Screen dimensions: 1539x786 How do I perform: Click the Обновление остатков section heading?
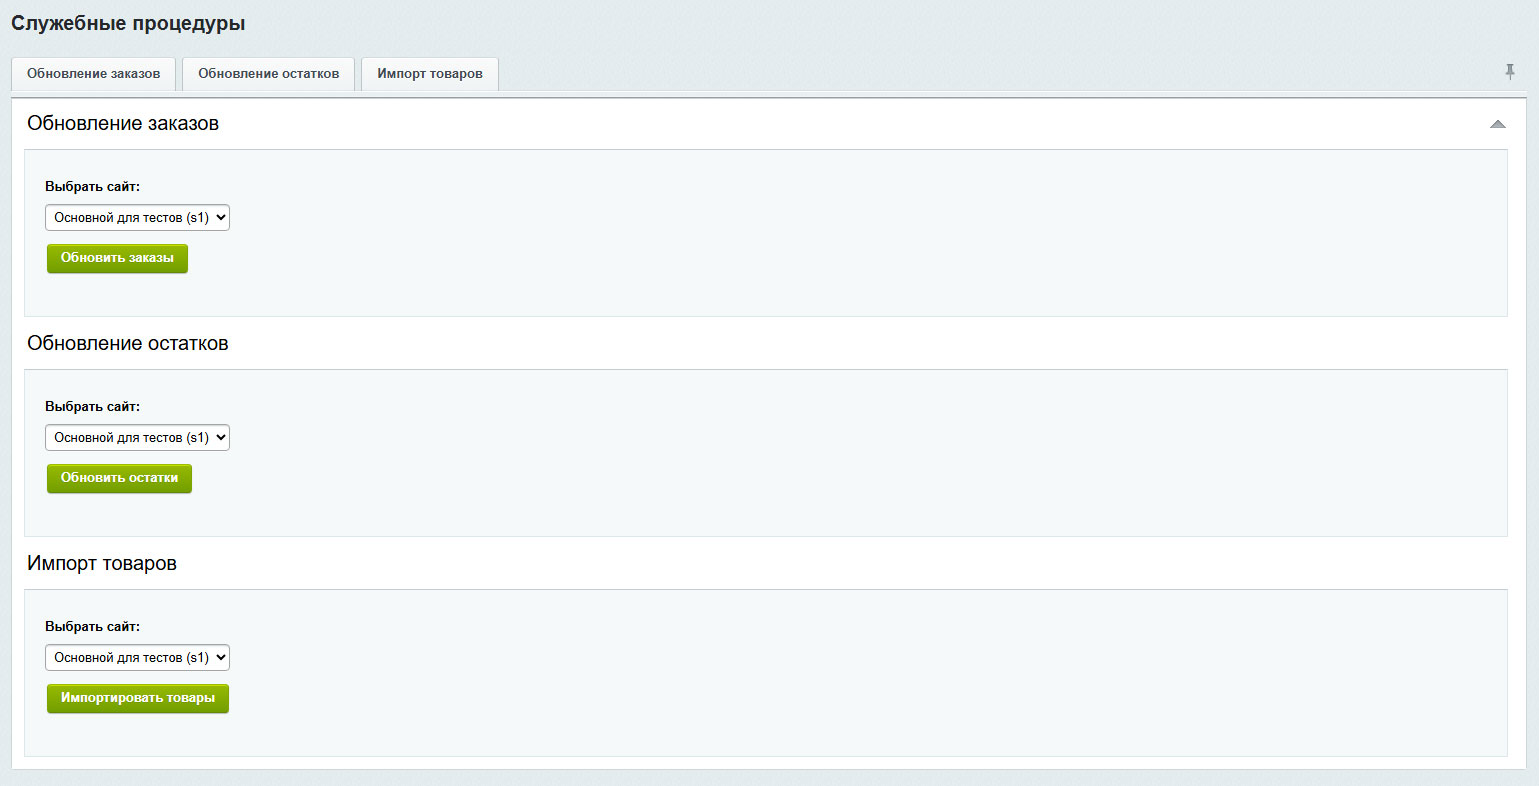click(x=128, y=344)
